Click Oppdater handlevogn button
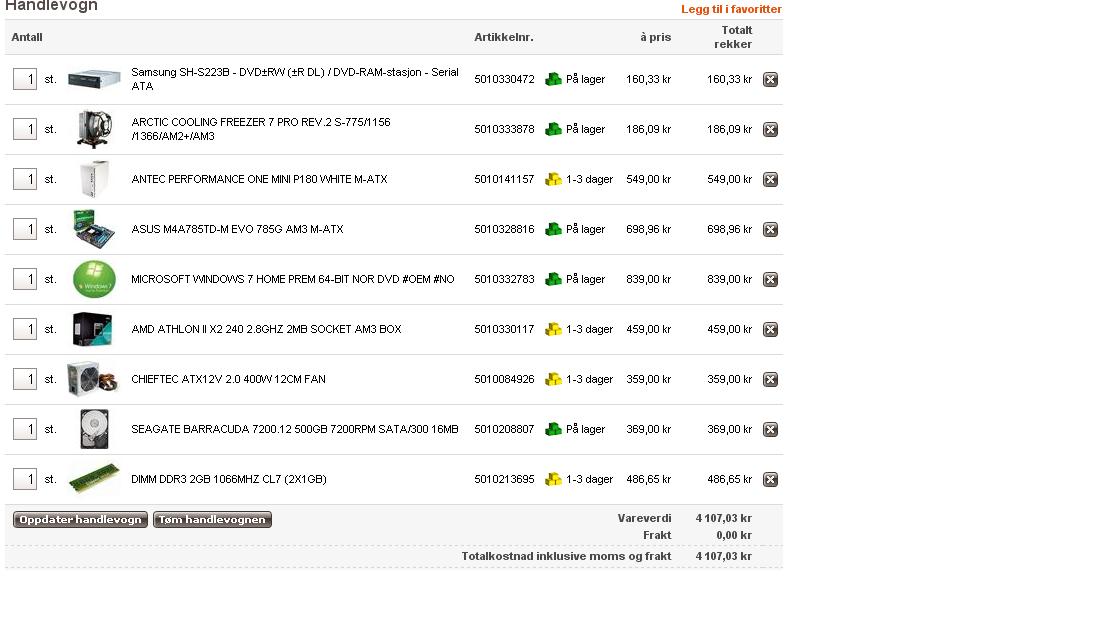Screen dimensions: 1103x634 (80, 519)
